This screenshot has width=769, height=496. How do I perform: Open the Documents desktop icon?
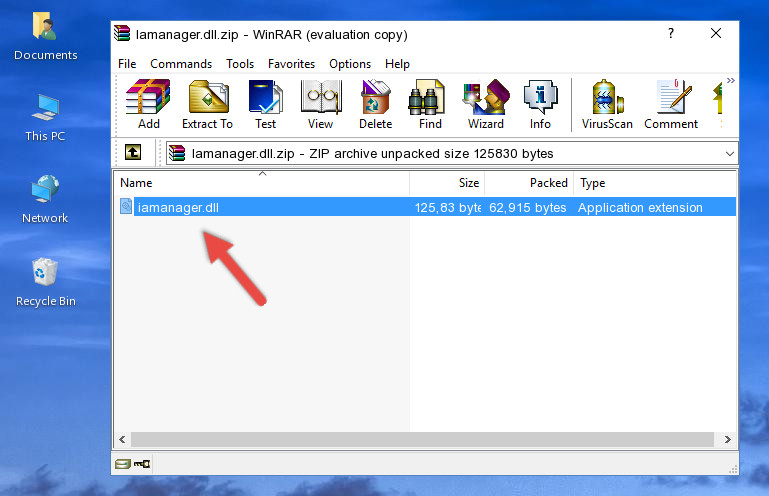point(46,36)
